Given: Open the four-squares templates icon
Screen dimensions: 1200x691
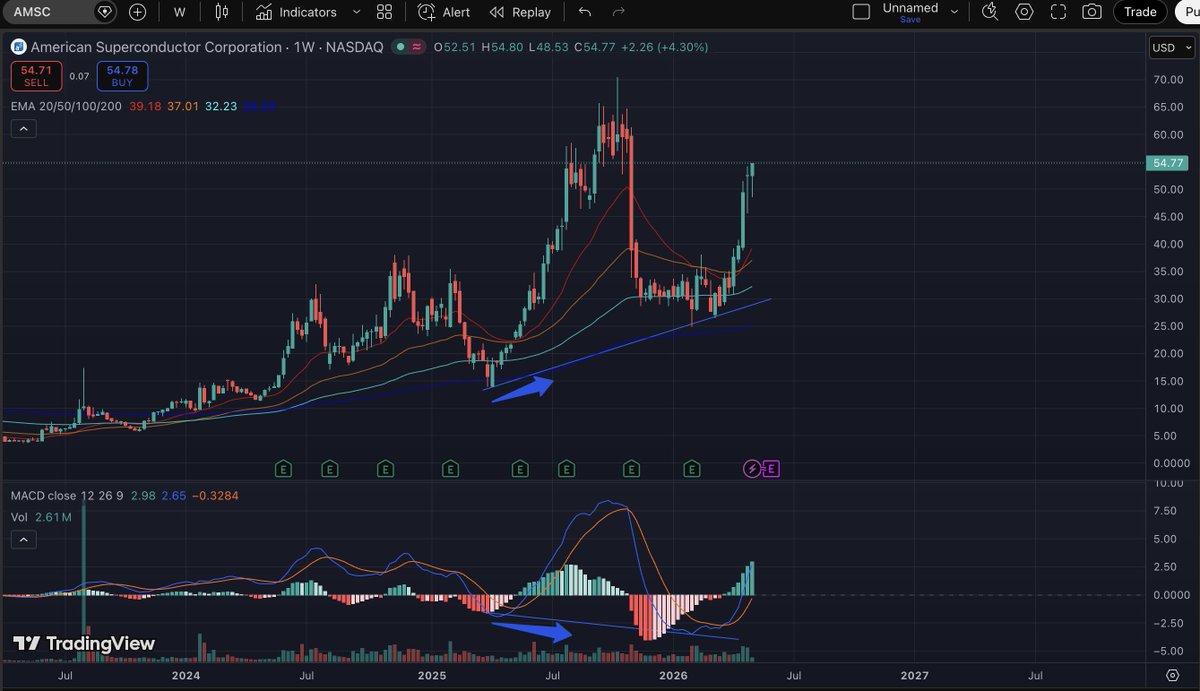Looking at the screenshot, I should tap(384, 12).
